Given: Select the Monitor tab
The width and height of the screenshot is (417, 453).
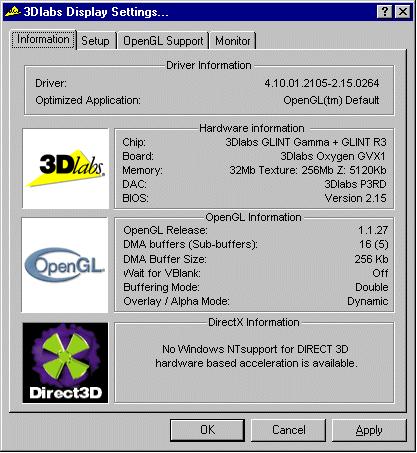Looking at the screenshot, I should [233, 41].
